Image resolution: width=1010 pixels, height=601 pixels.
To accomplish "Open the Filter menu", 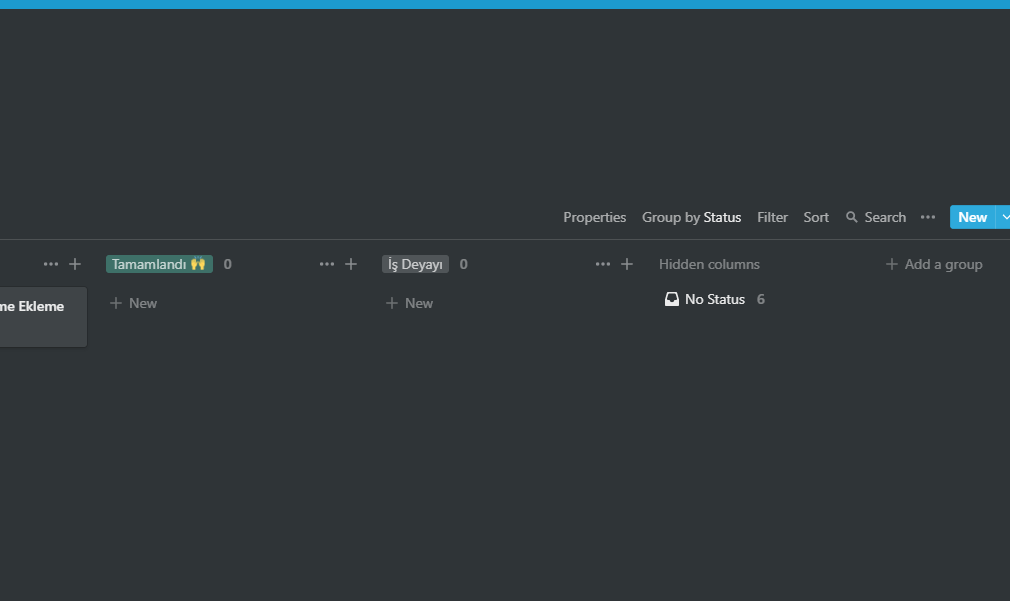I will 772,217.
